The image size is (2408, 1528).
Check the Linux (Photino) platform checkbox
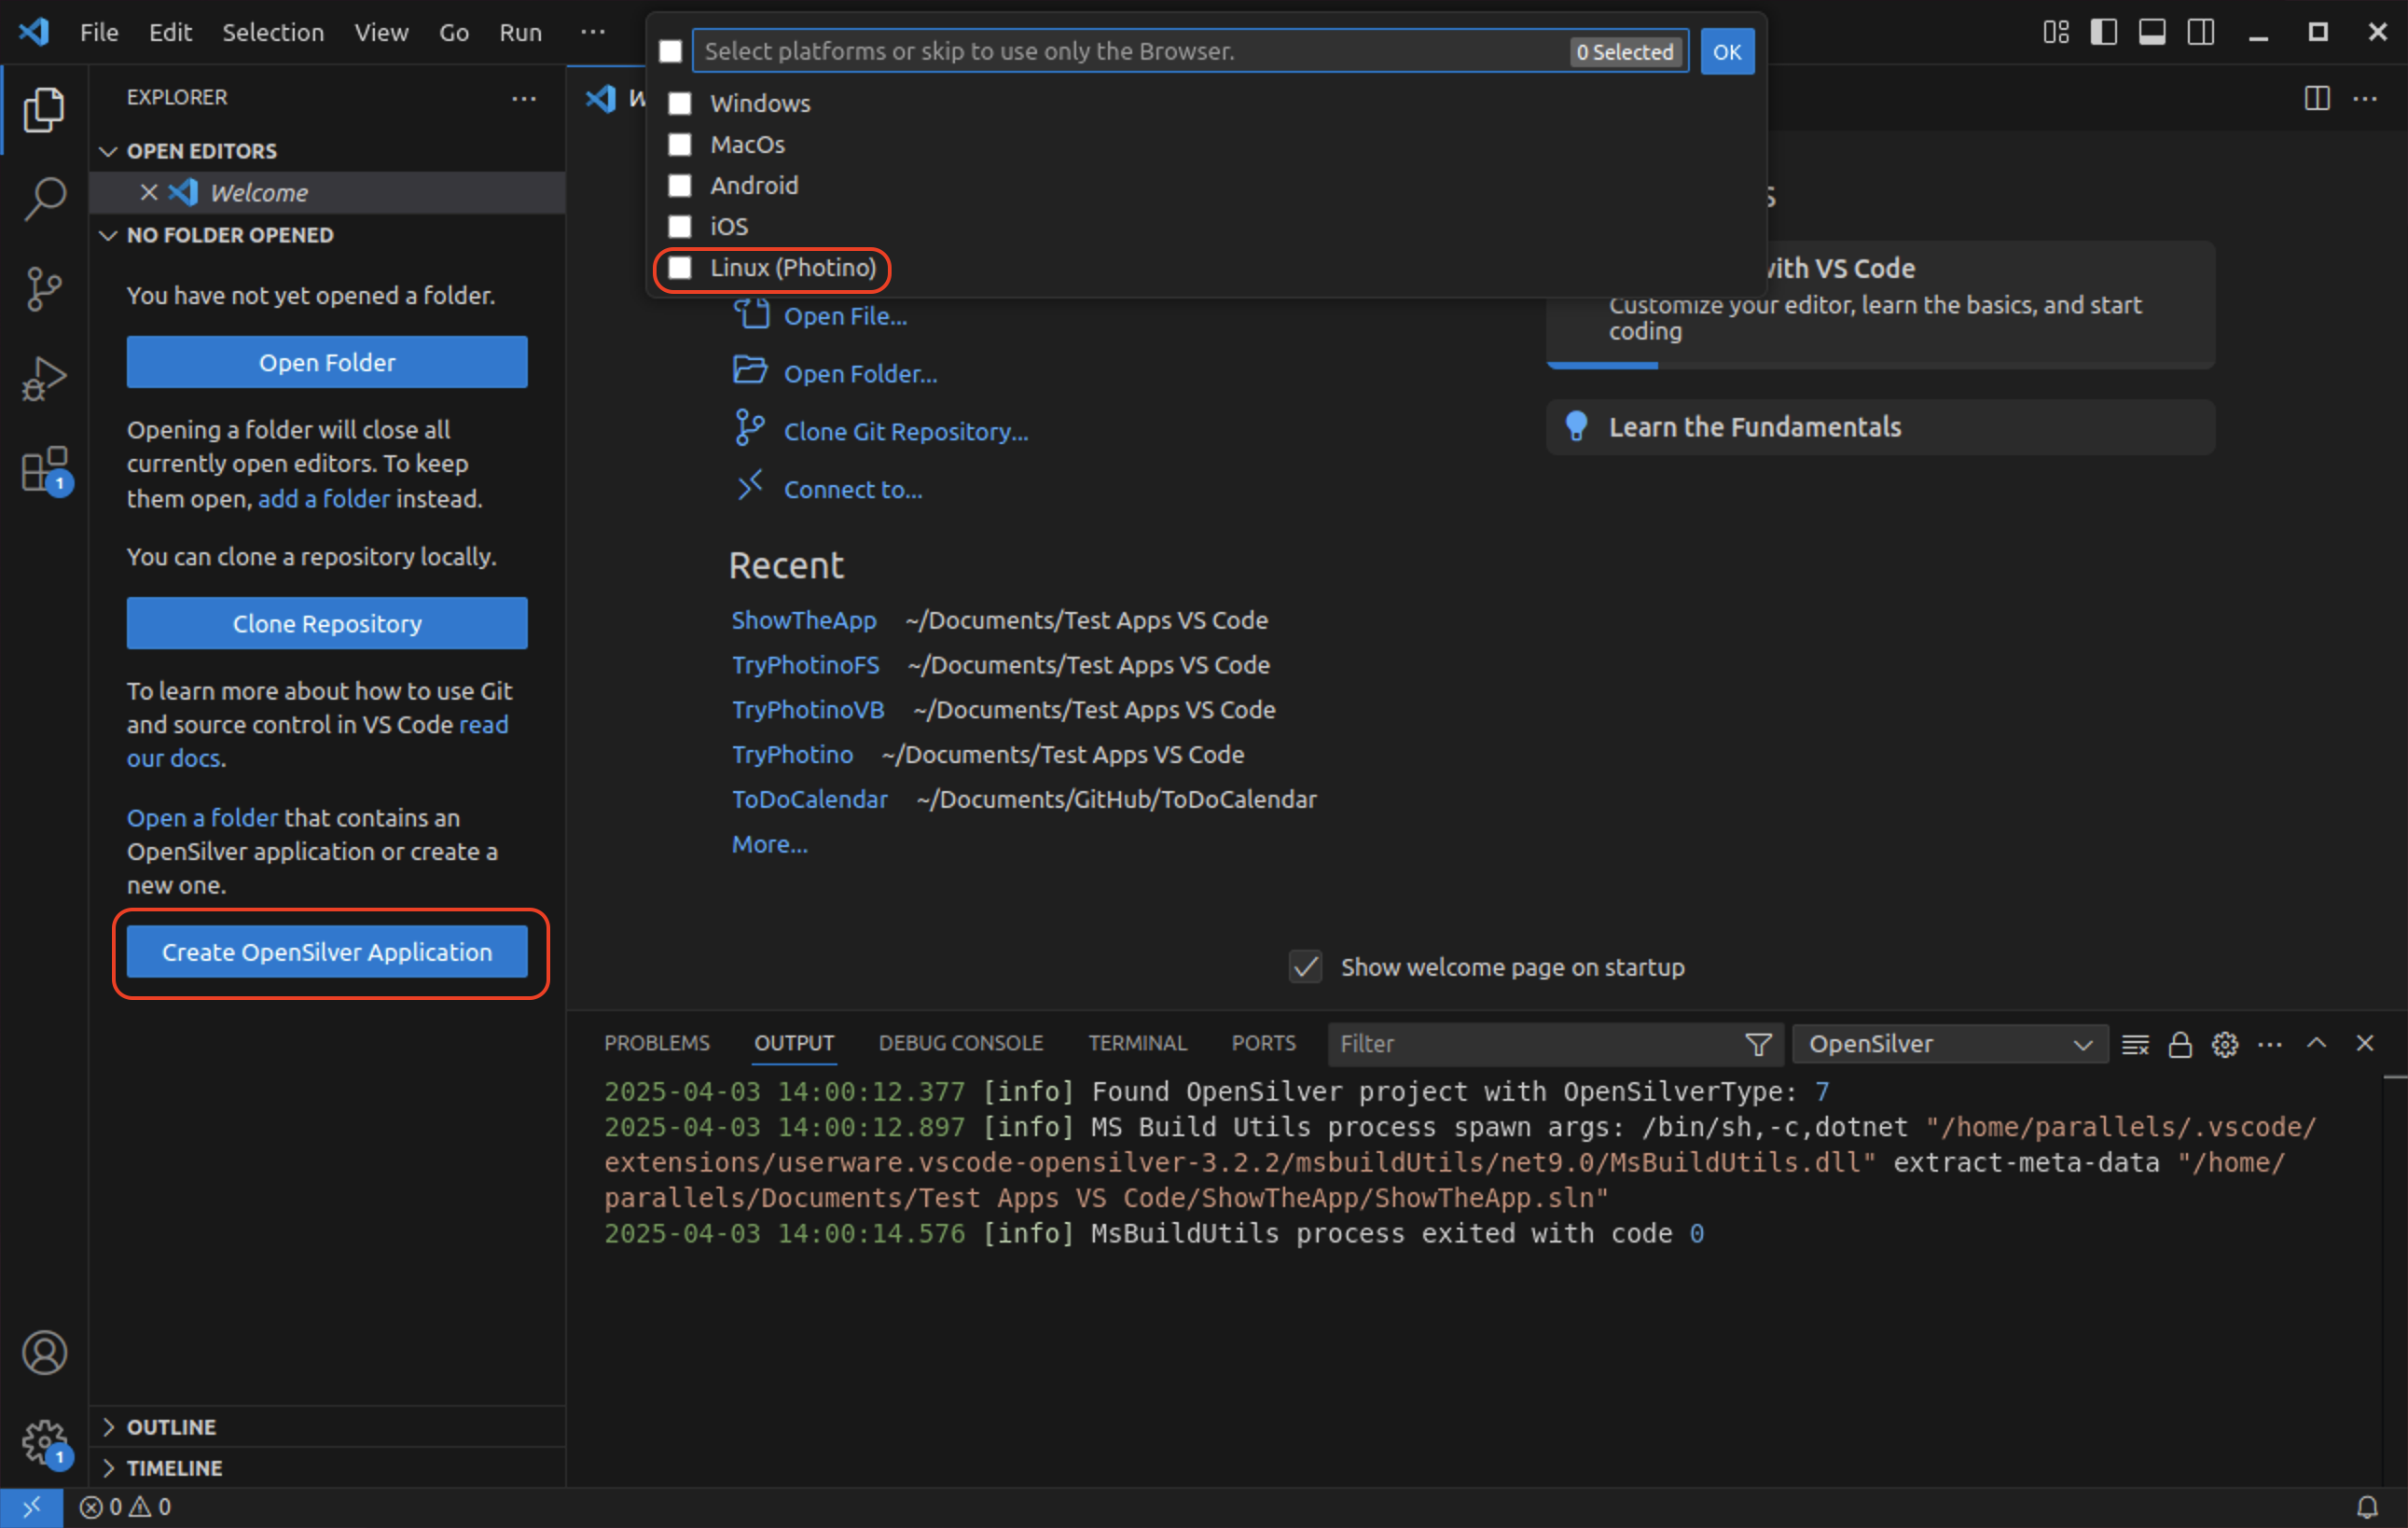click(x=680, y=267)
